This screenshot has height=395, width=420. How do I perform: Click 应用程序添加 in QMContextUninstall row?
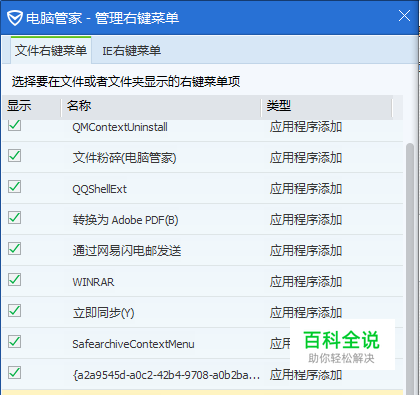tap(306, 127)
